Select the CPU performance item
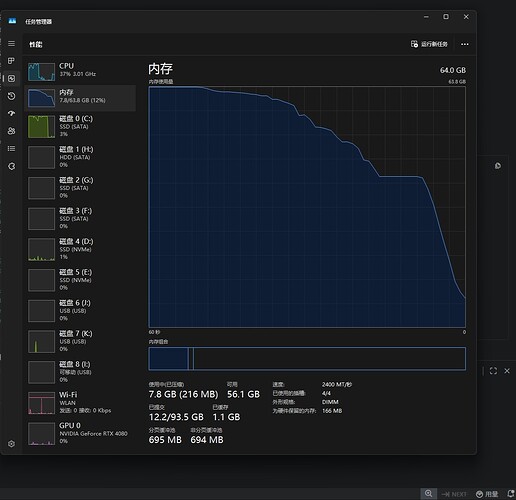 [80, 71]
